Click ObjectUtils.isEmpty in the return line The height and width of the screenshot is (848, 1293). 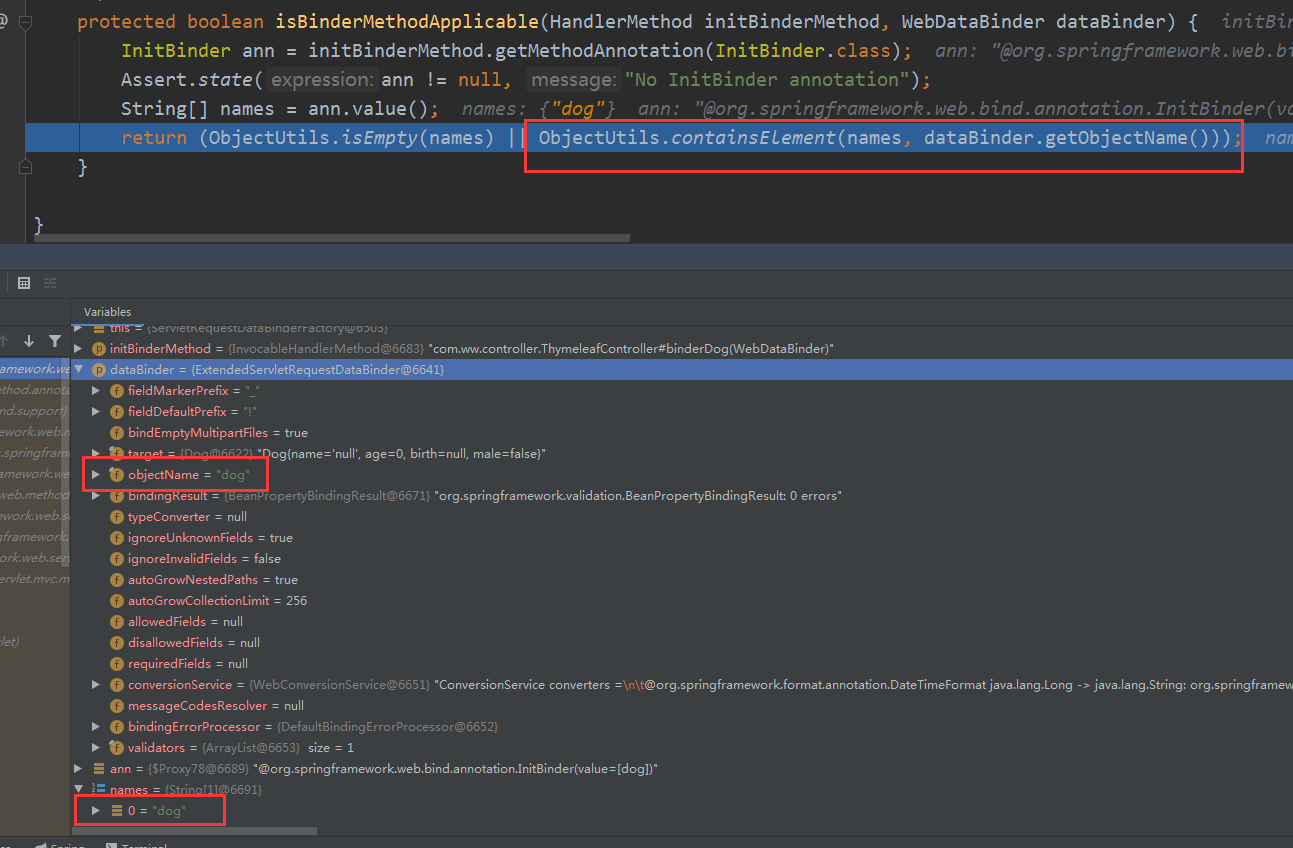(x=313, y=137)
